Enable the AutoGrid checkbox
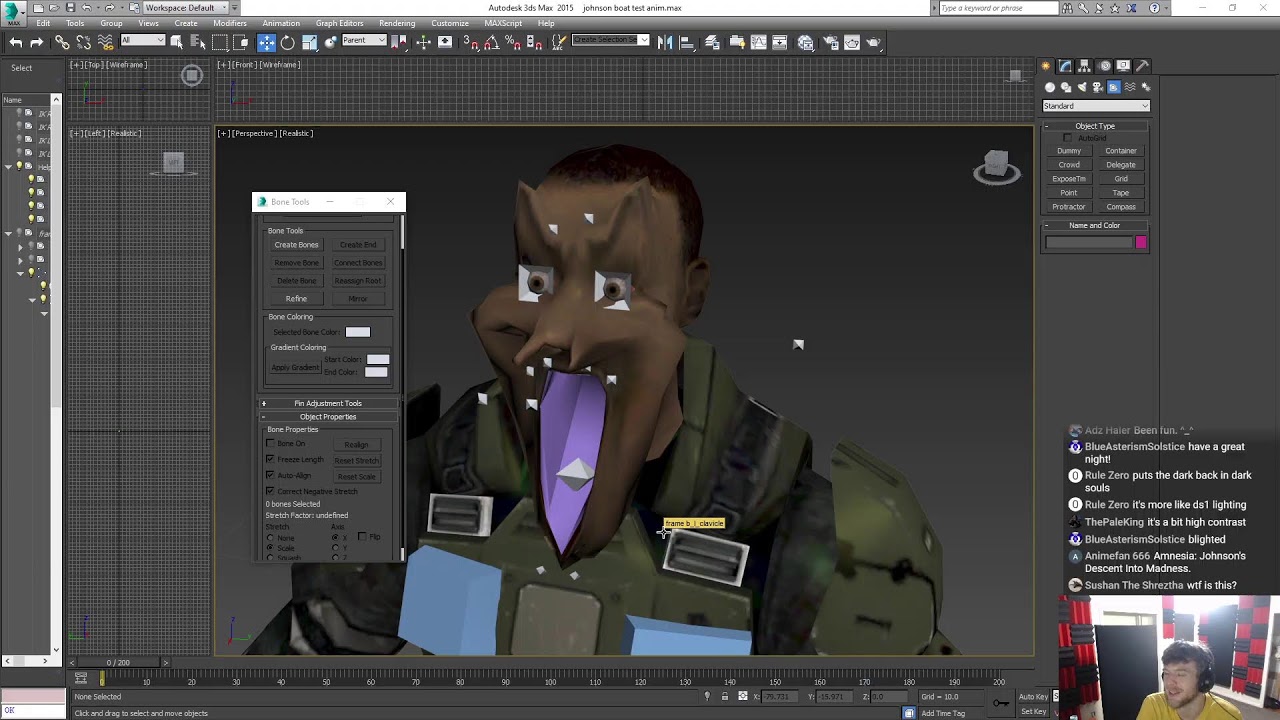This screenshot has height=720, width=1280. pos(1068,138)
